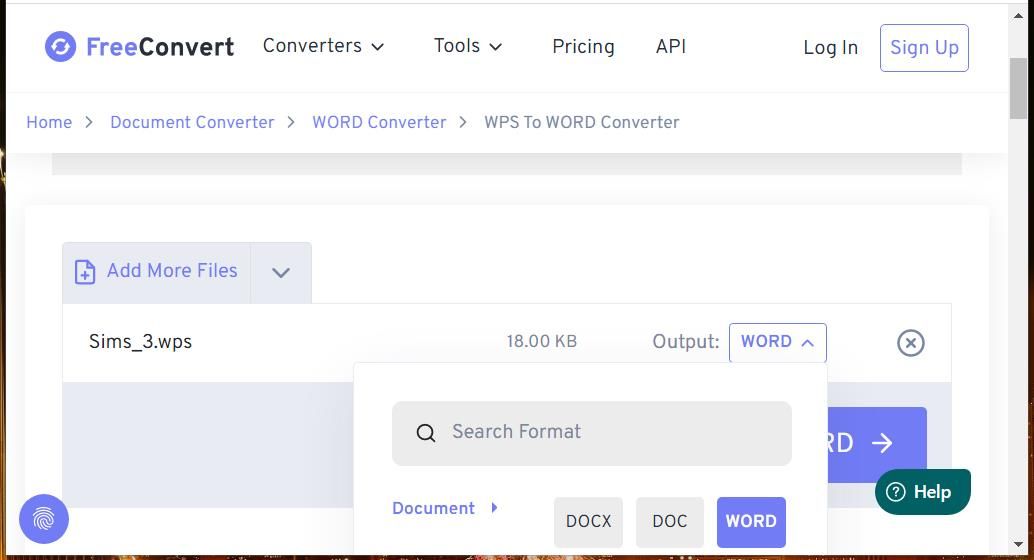Choose DOCX output format

coord(588,522)
